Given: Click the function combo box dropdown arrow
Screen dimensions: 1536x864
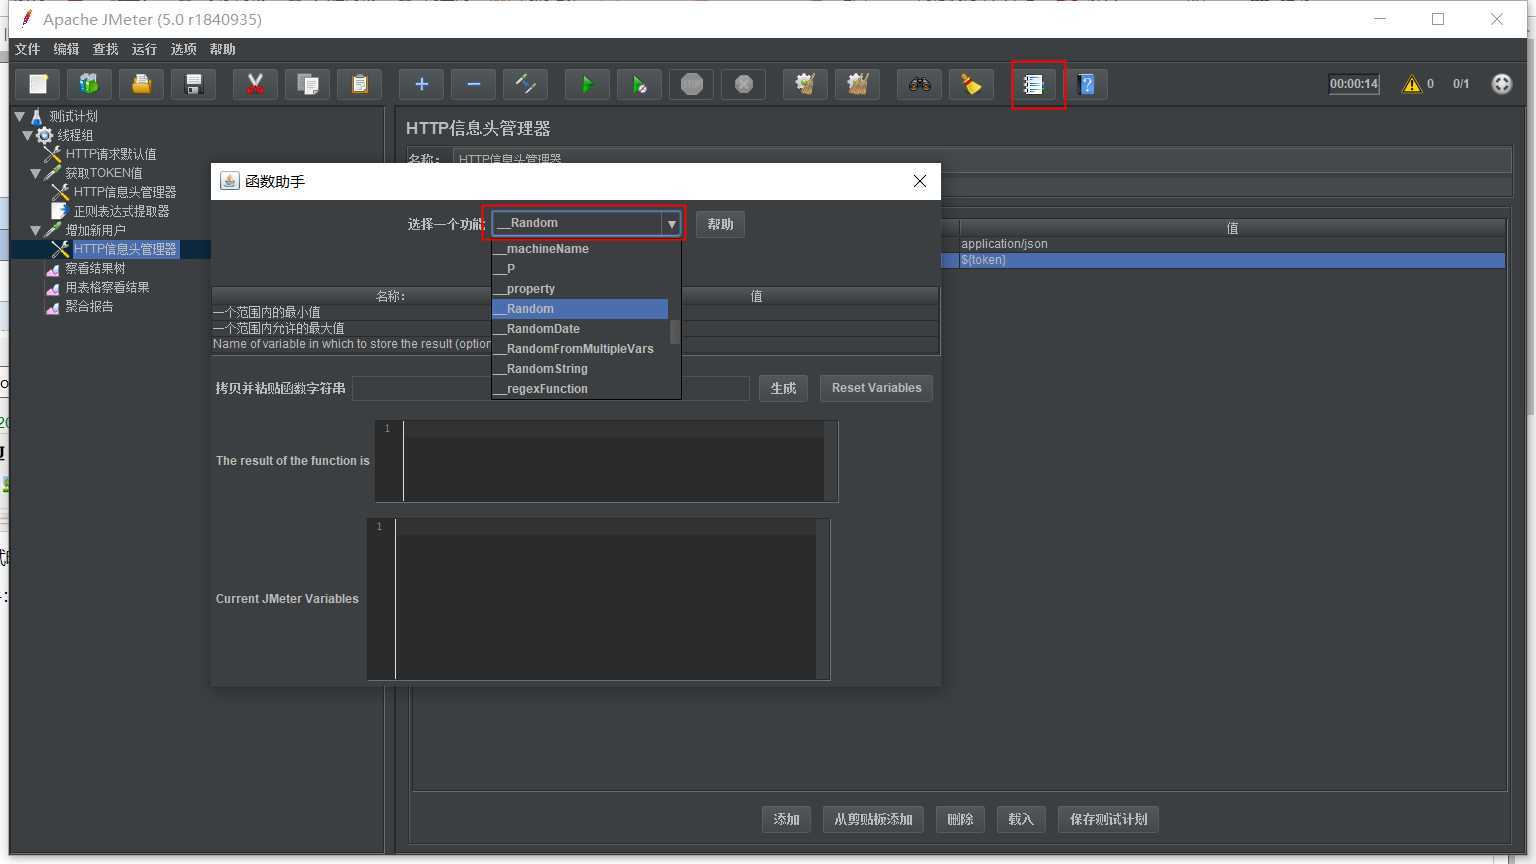Looking at the screenshot, I should point(671,224).
